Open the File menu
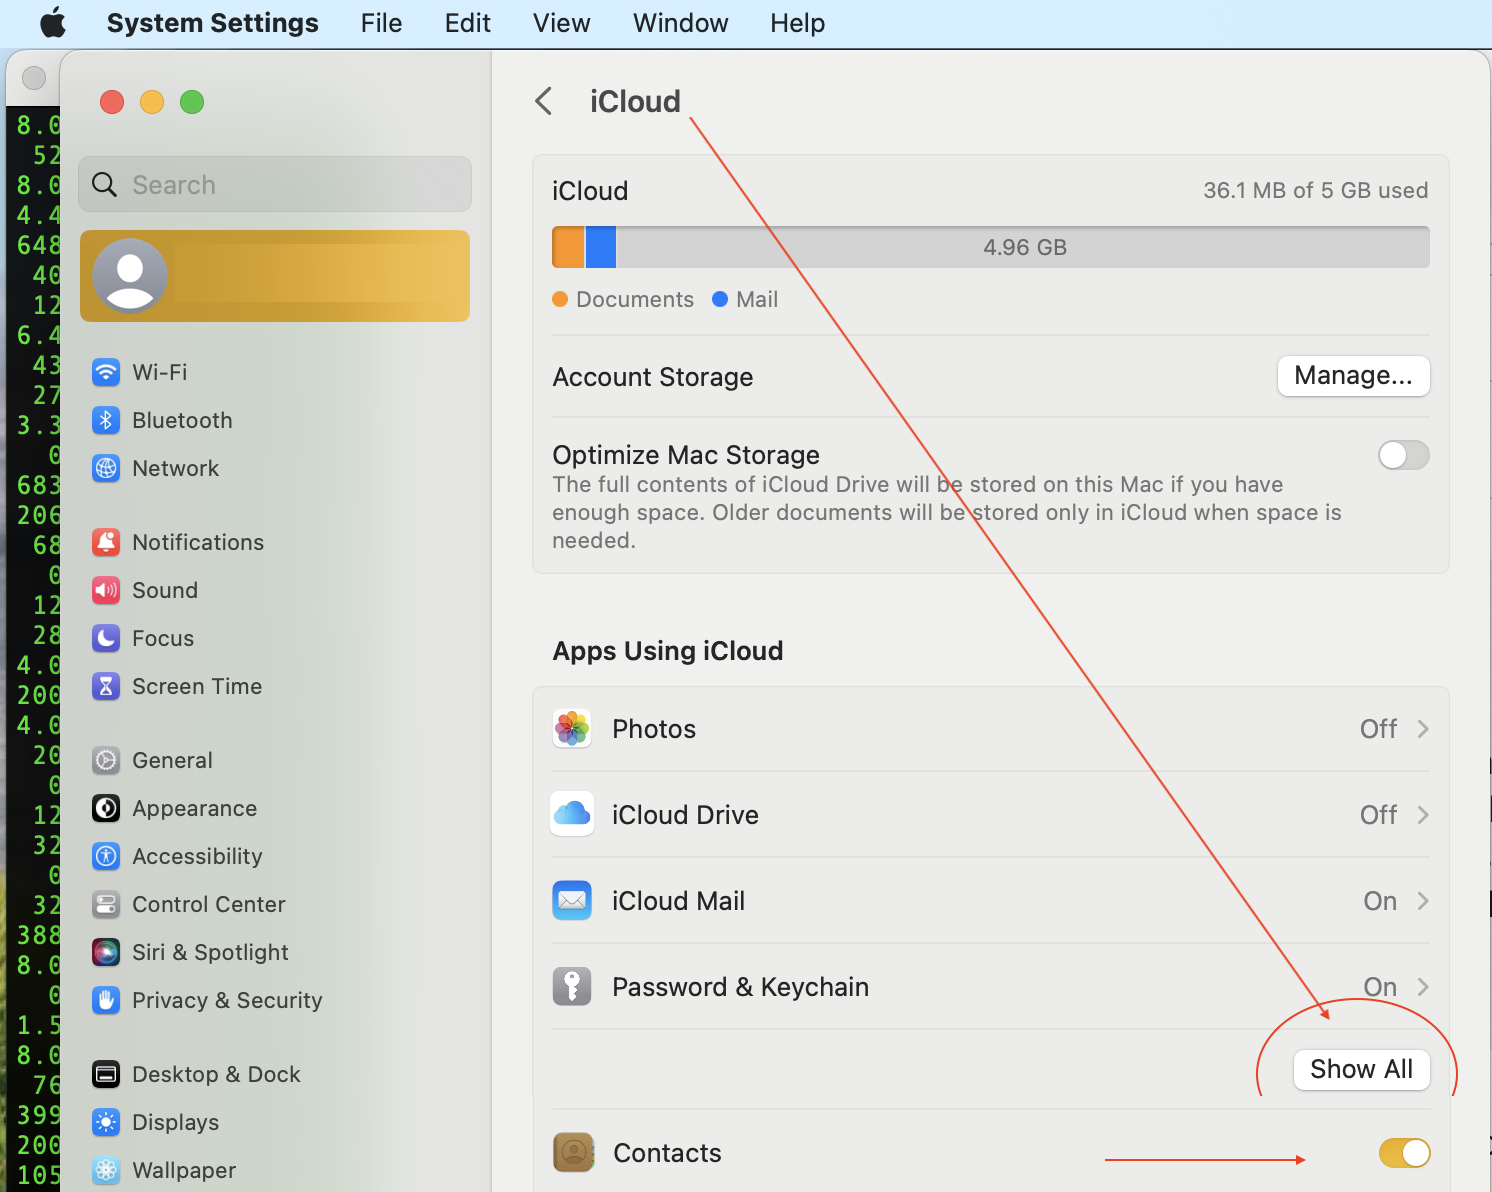This screenshot has height=1192, width=1492. tap(382, 23)
